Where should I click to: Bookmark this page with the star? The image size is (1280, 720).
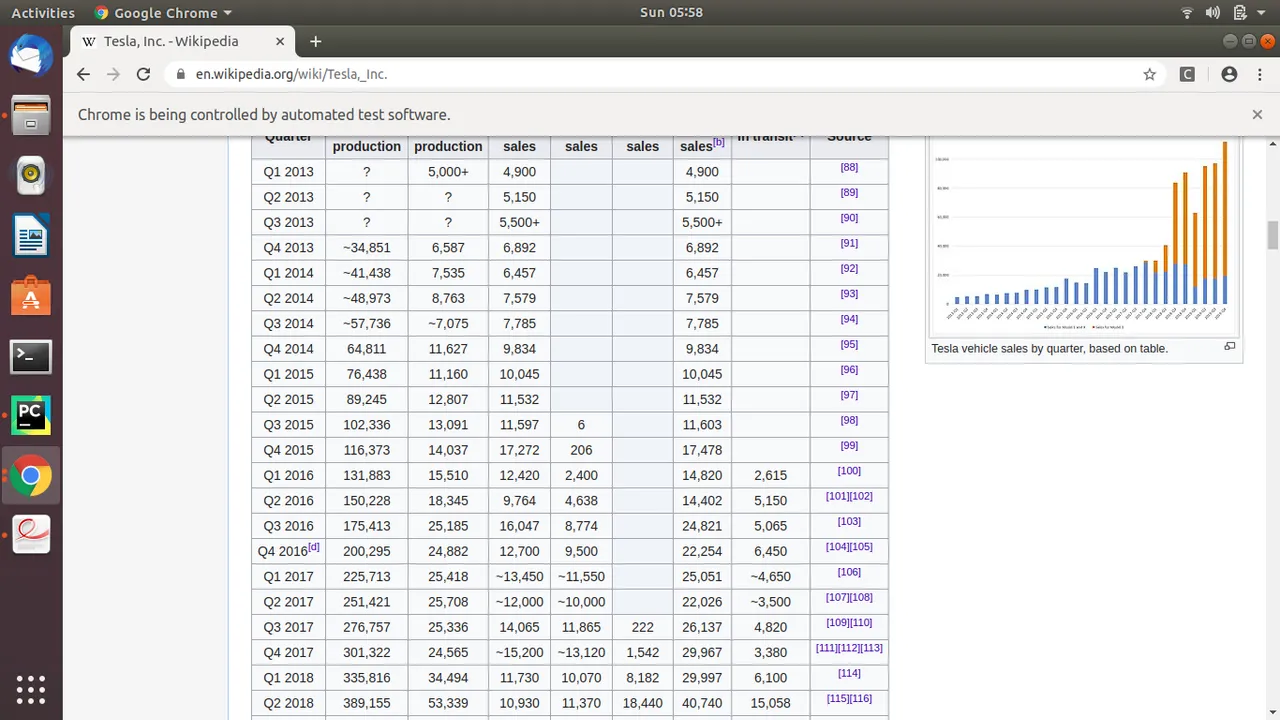tap(1150, 74)
